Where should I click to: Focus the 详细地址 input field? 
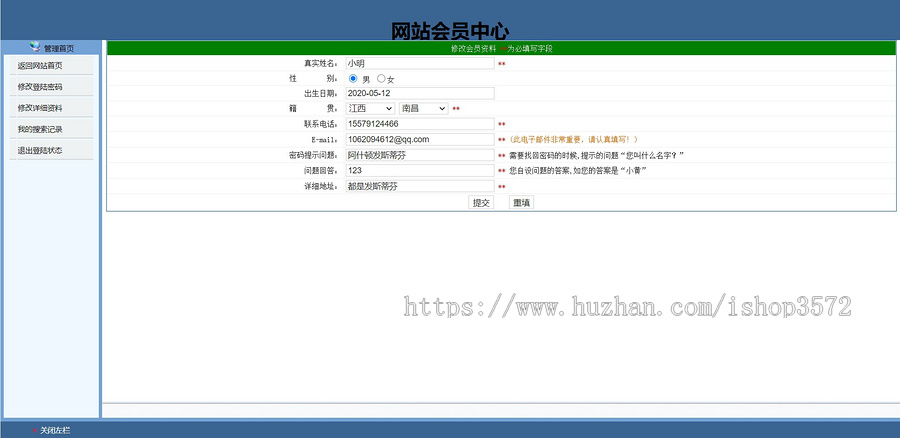(420, 187)
